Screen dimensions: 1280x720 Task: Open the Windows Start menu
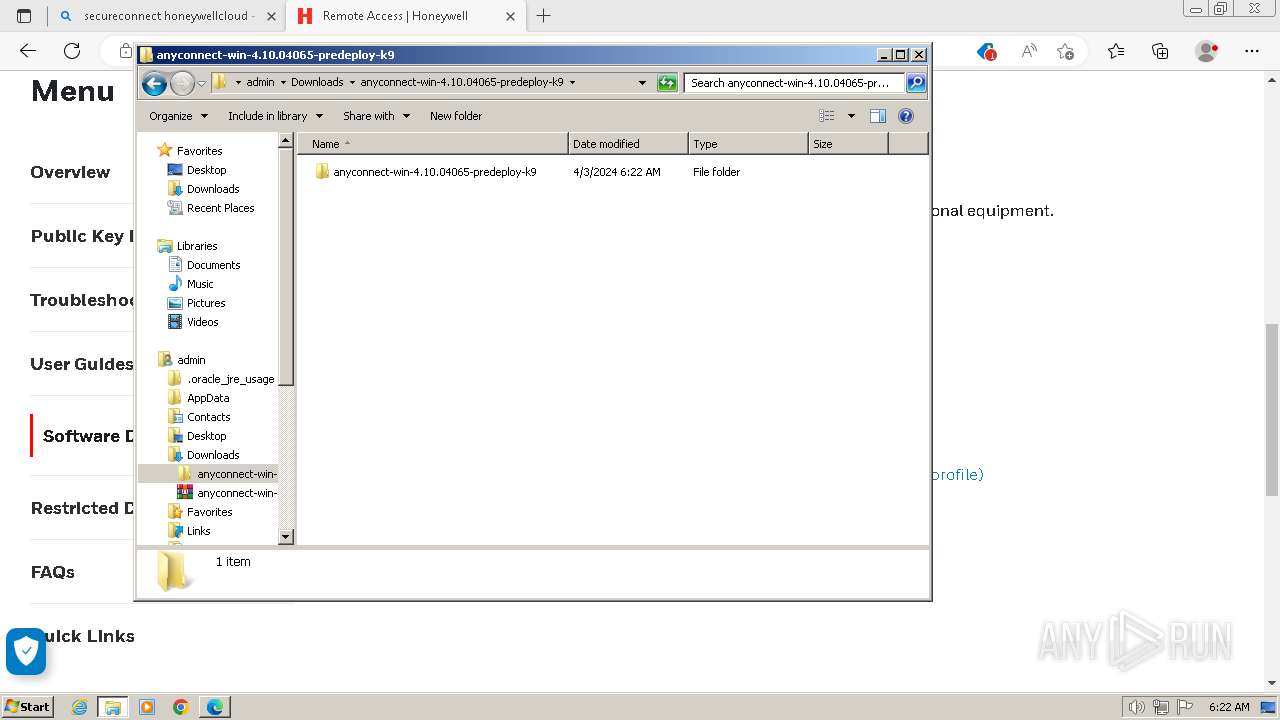[x=27, y=706]
